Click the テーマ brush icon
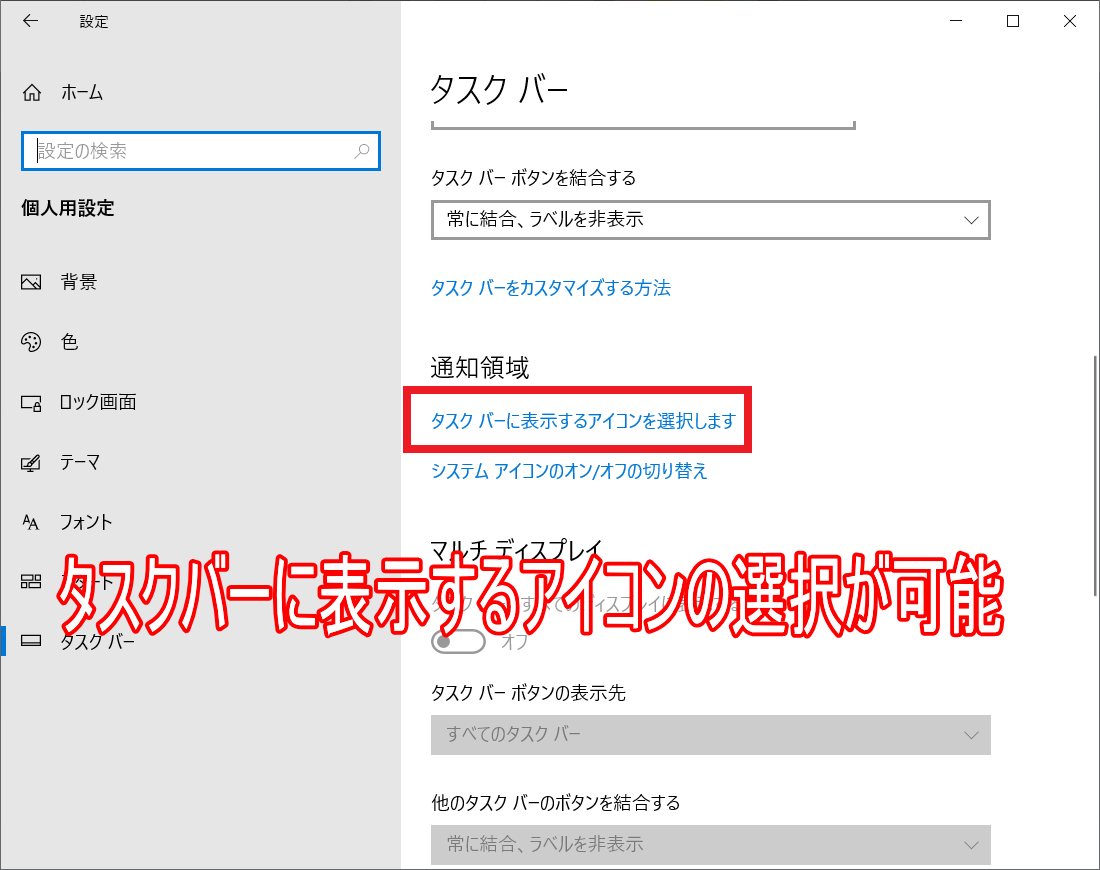1100x870 pixels. coord(31,462)
